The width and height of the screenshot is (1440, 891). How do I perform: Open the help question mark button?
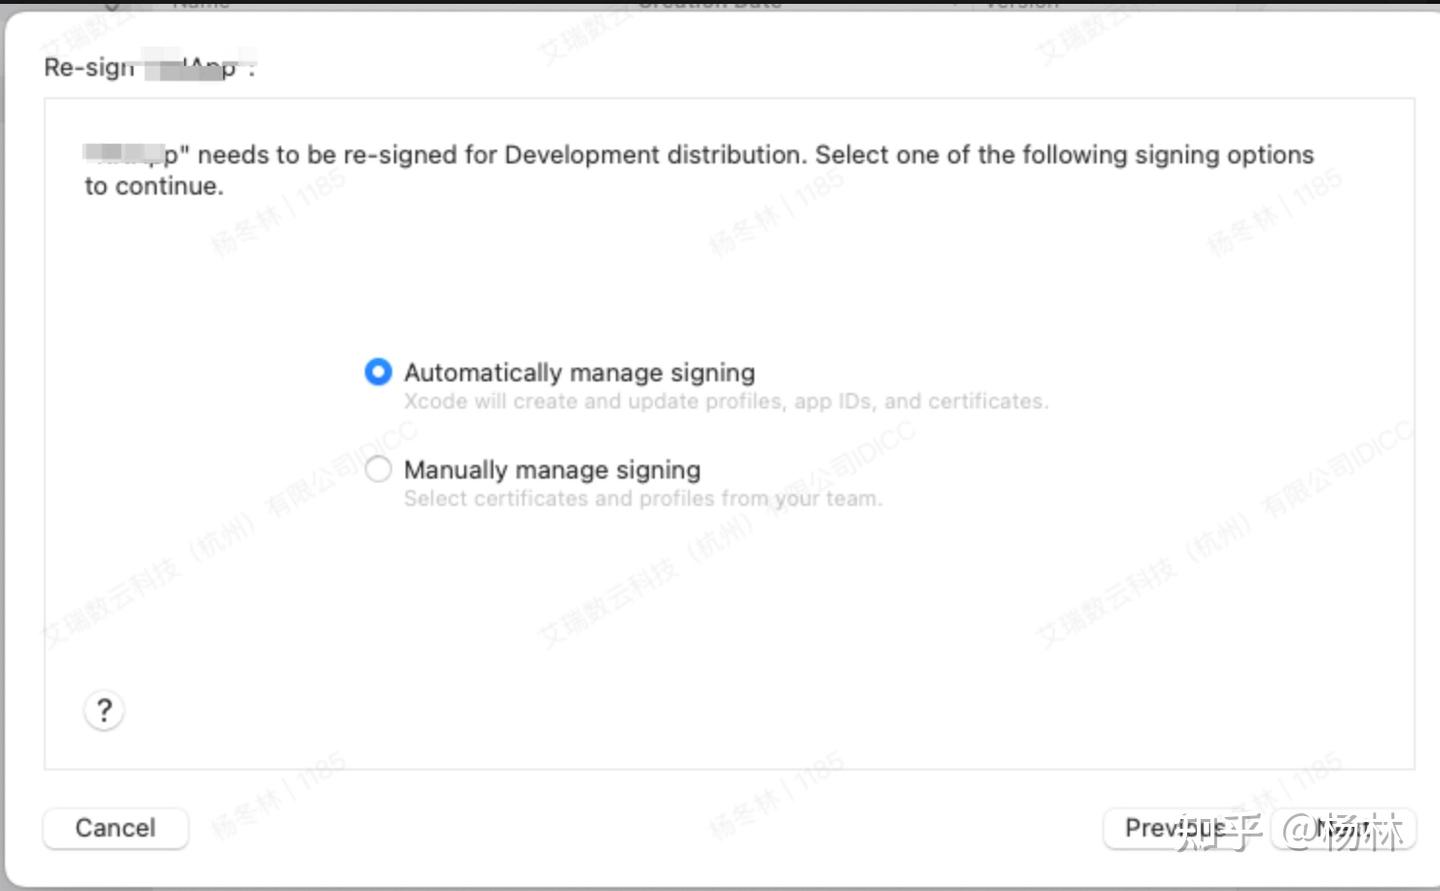104,711
